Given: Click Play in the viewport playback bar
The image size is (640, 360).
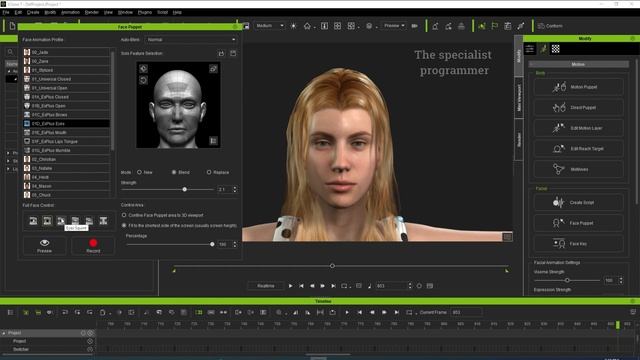Looking at the screenshot, I should [x=290, y=286].
